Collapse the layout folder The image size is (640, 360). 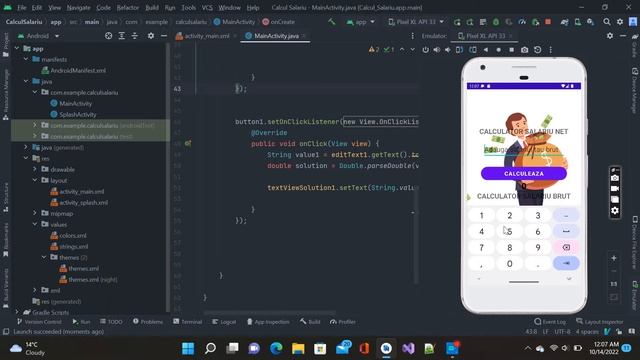[35, 180]
